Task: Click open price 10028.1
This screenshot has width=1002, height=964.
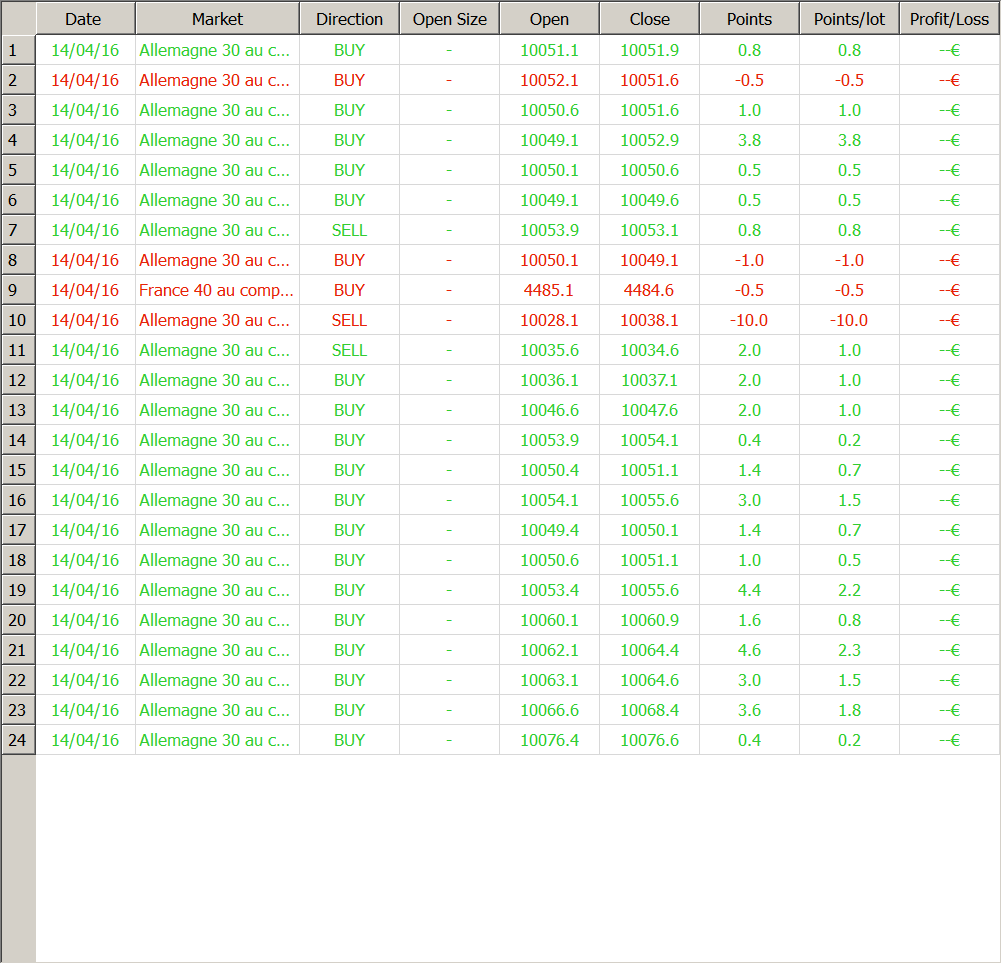Action: [x=550, y=320]
